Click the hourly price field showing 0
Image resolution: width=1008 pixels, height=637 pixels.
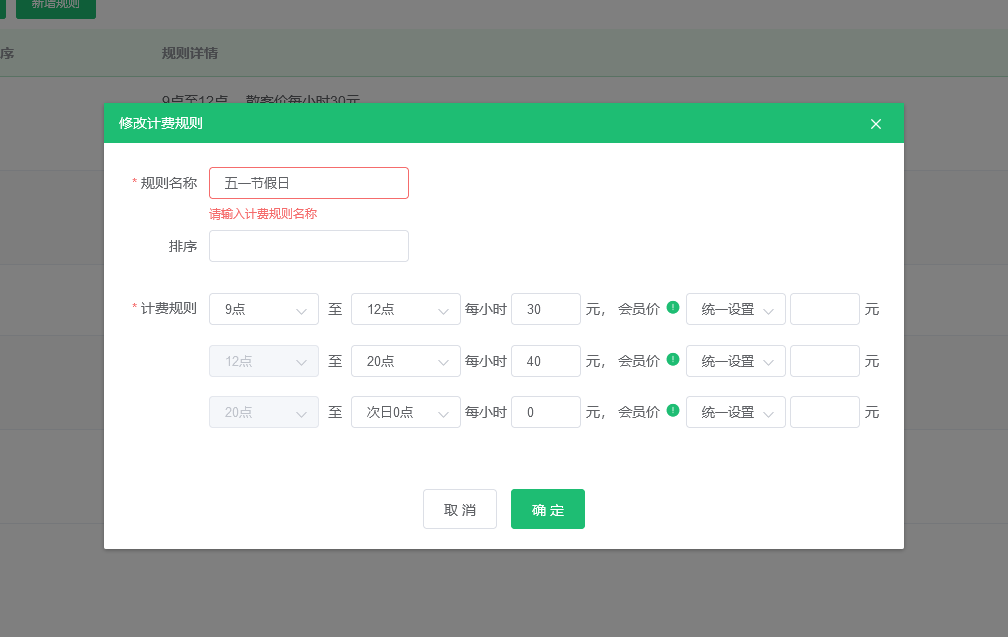pos(546,412)
